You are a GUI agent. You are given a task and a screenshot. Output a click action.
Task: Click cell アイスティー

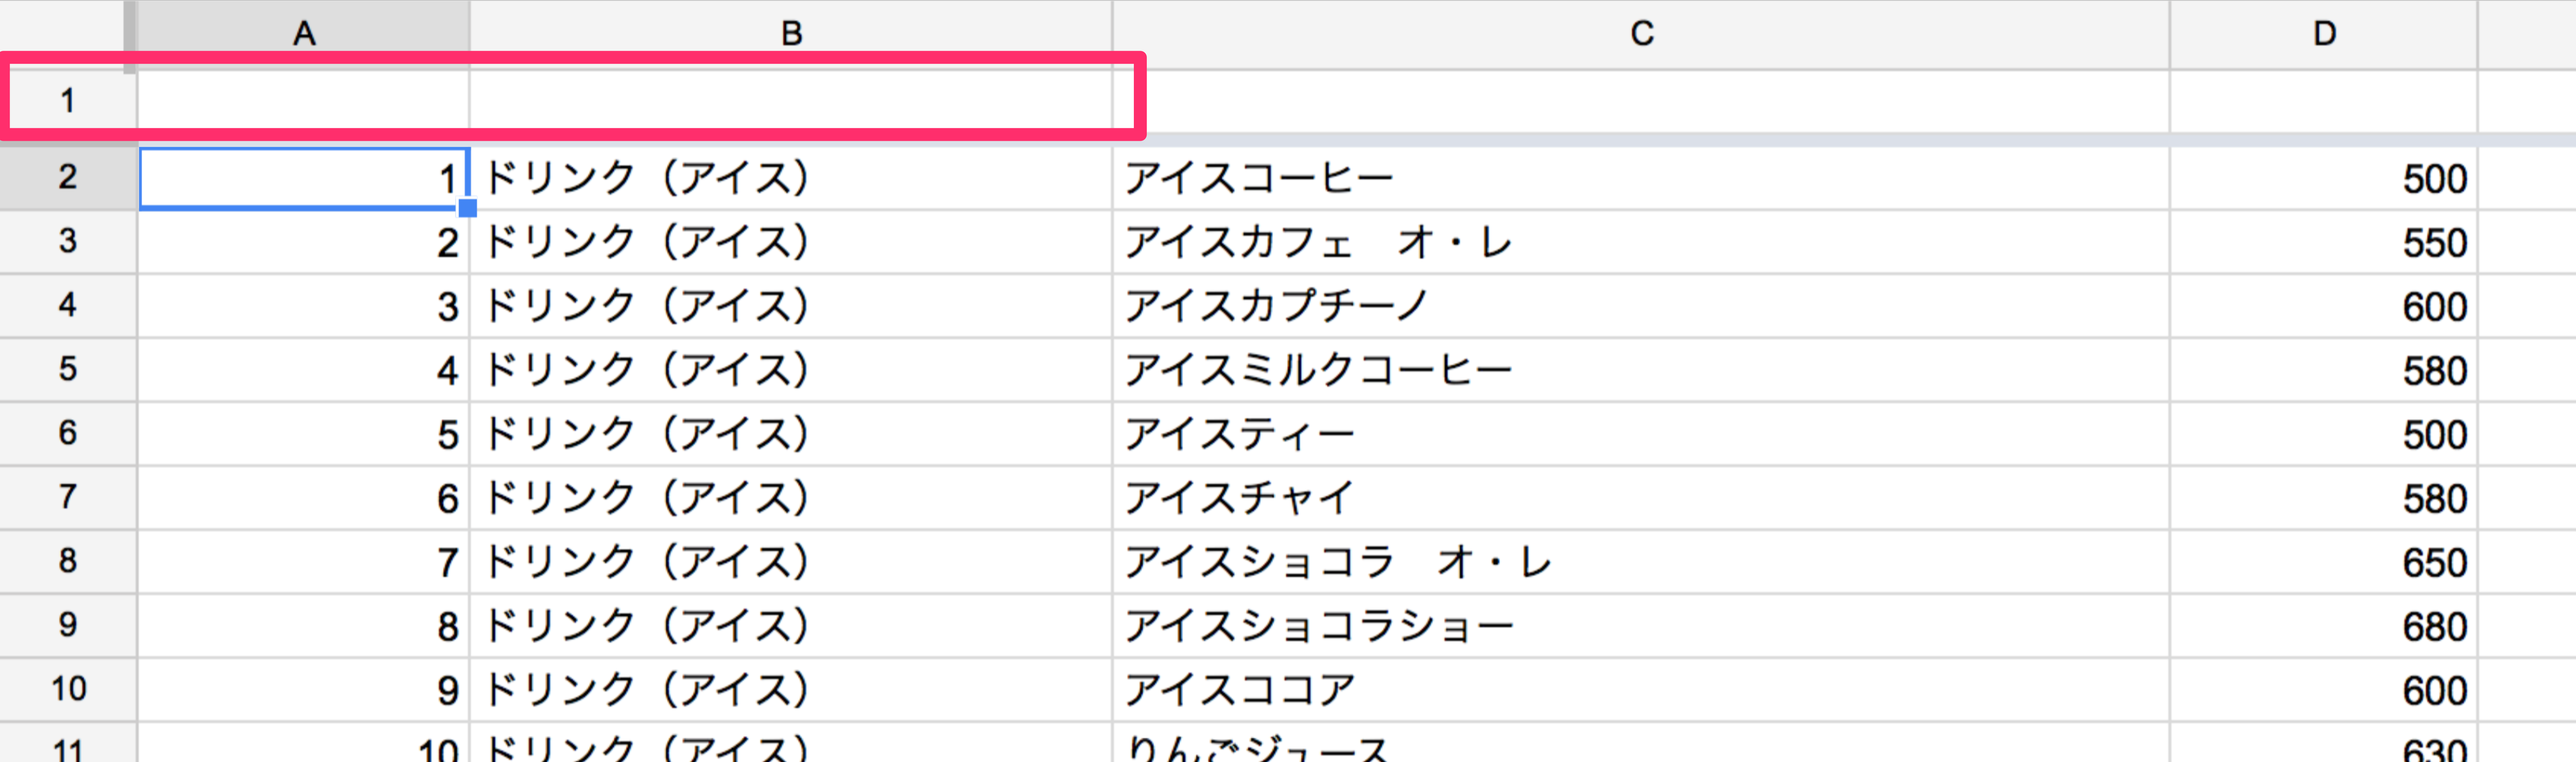[1641, 434]
